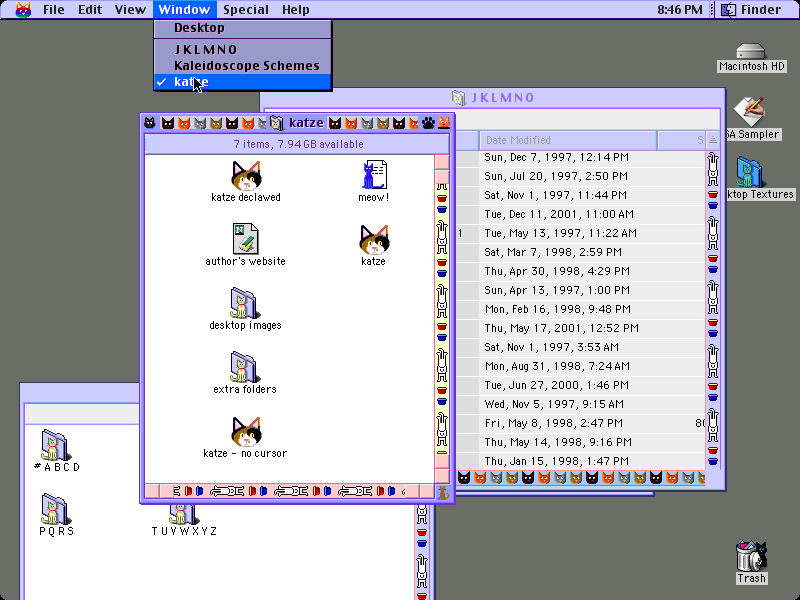Screen dimensions: 800x600
Task: Click the katze window vertical scrollbar
Action: [x=442, y=319]
